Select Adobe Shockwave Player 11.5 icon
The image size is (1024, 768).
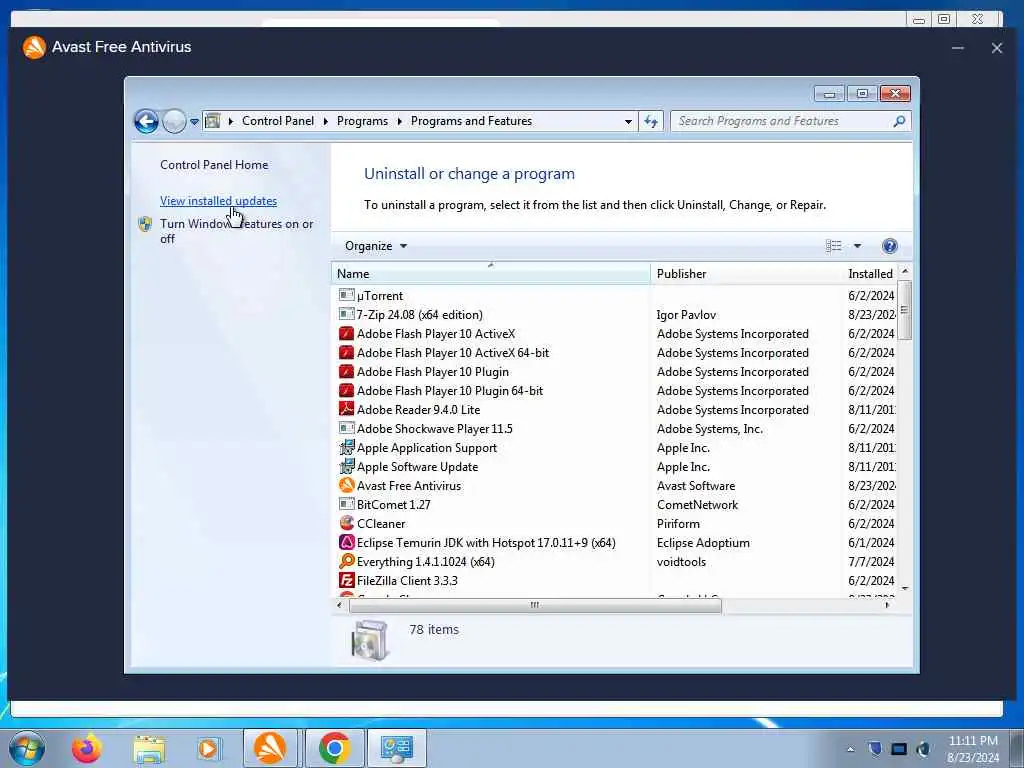[347, 428]
